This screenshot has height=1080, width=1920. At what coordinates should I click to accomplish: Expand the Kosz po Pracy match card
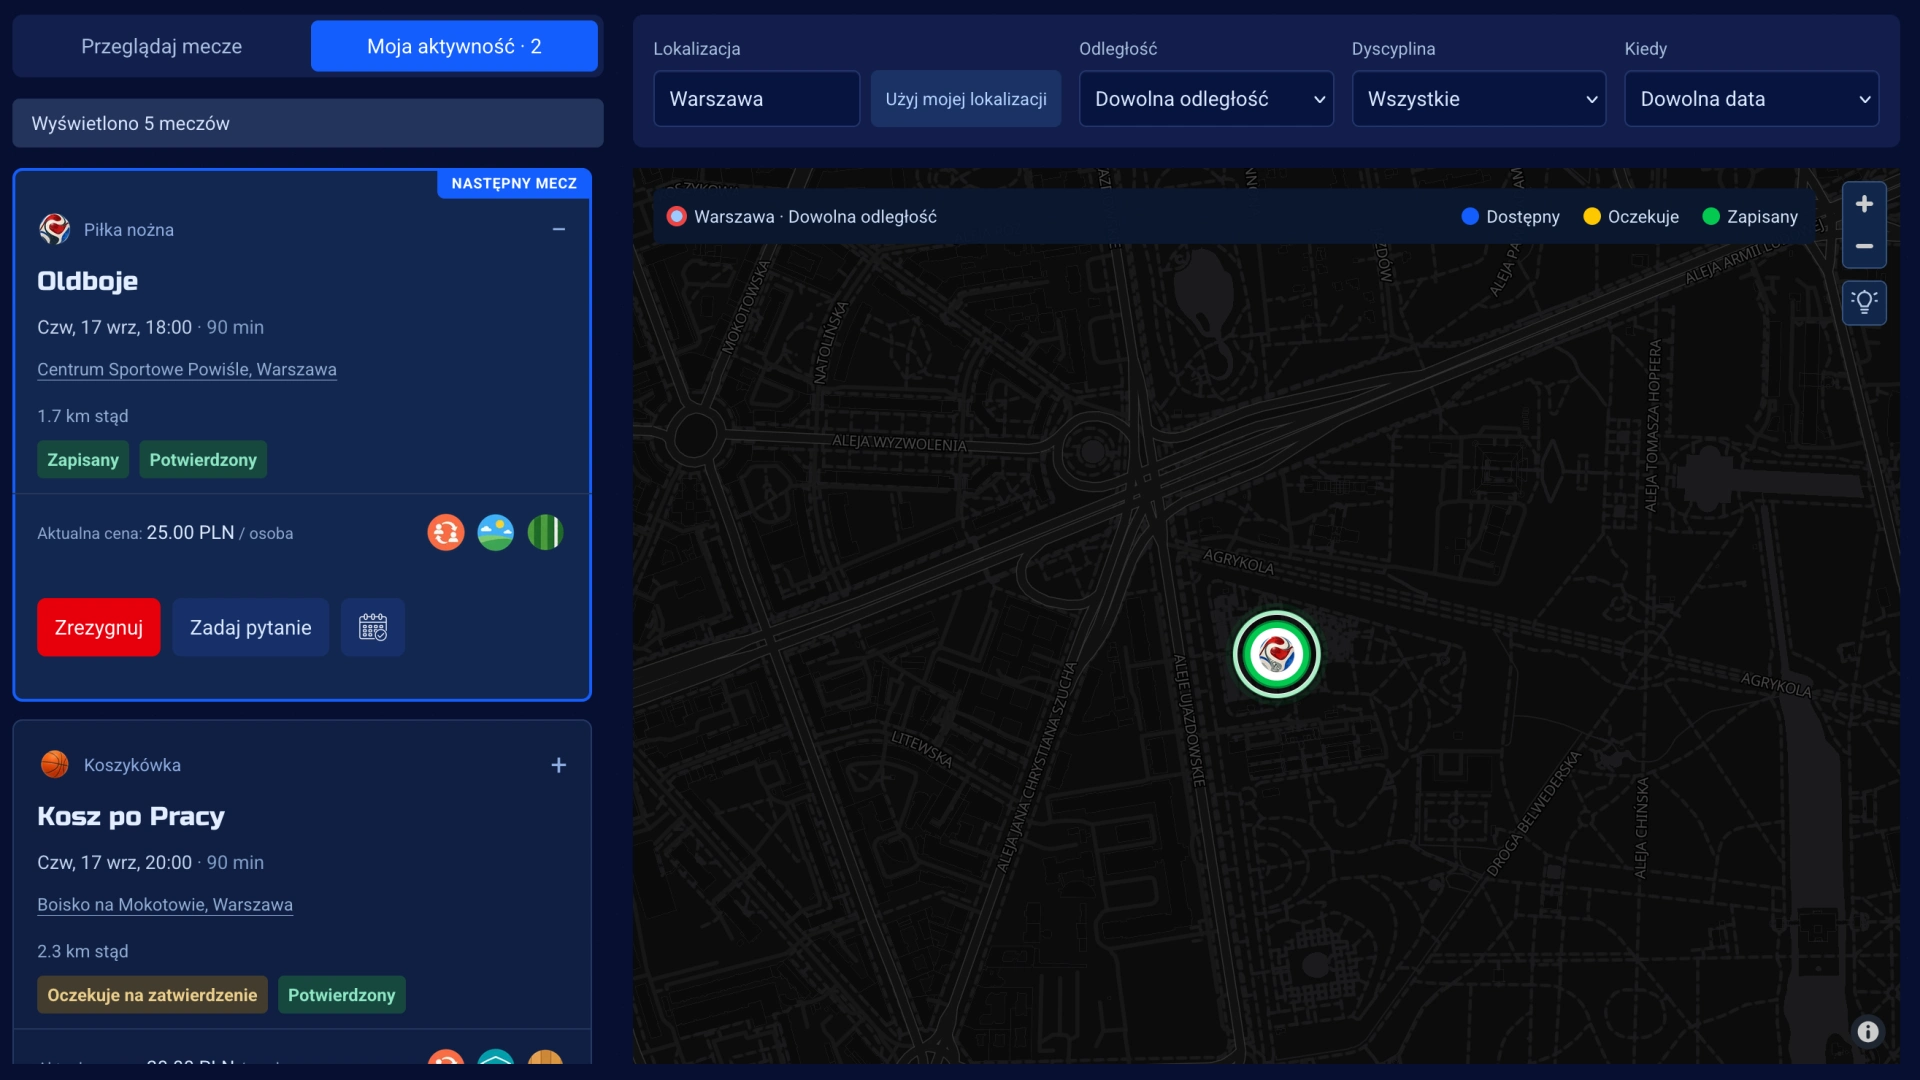click(559, 765)
